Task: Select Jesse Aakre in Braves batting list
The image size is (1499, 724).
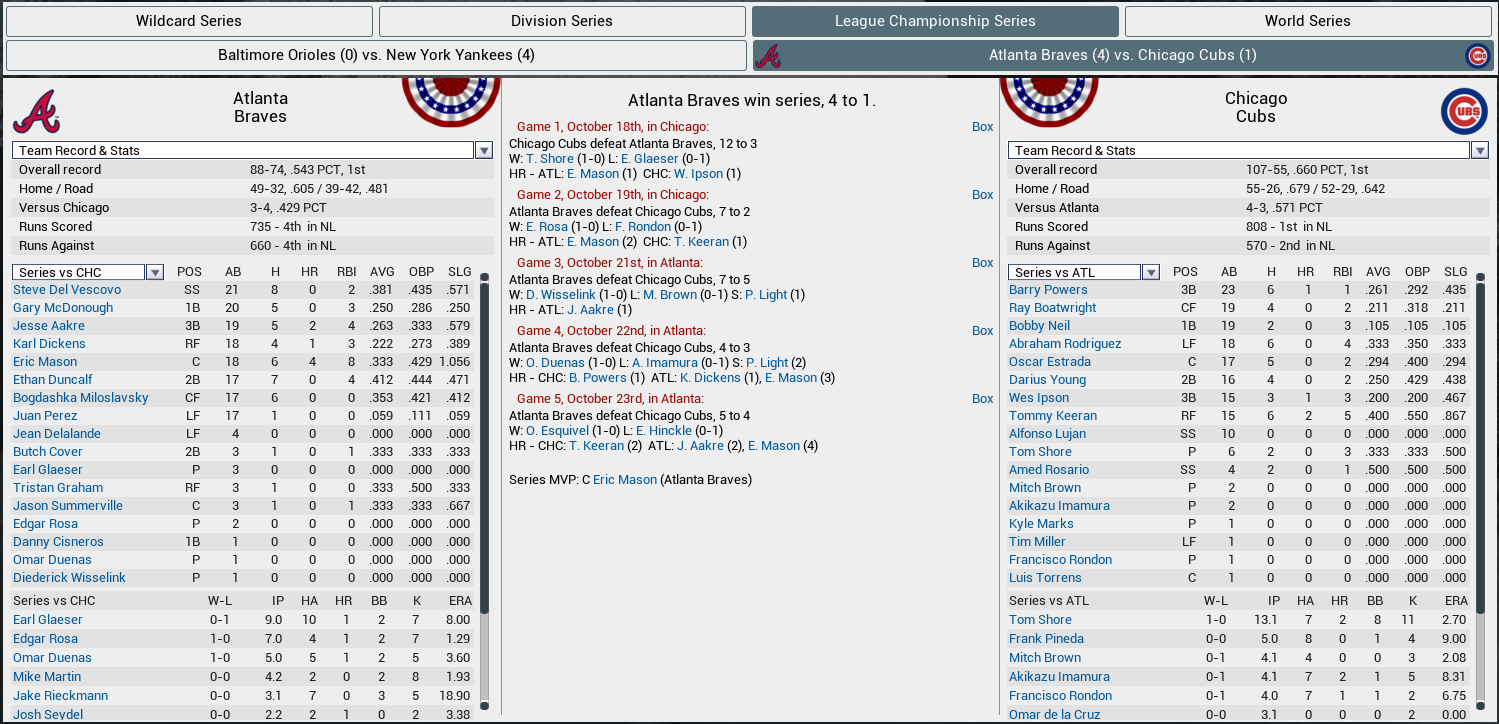Action: (x=49, y=326)
